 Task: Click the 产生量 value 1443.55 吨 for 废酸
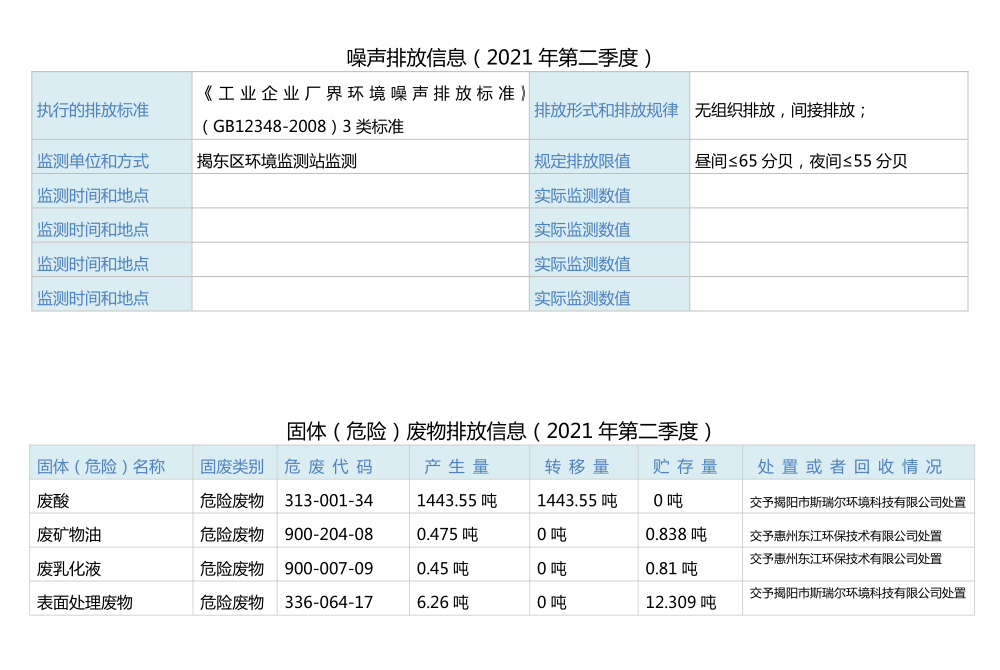click(x=457, y=501)
